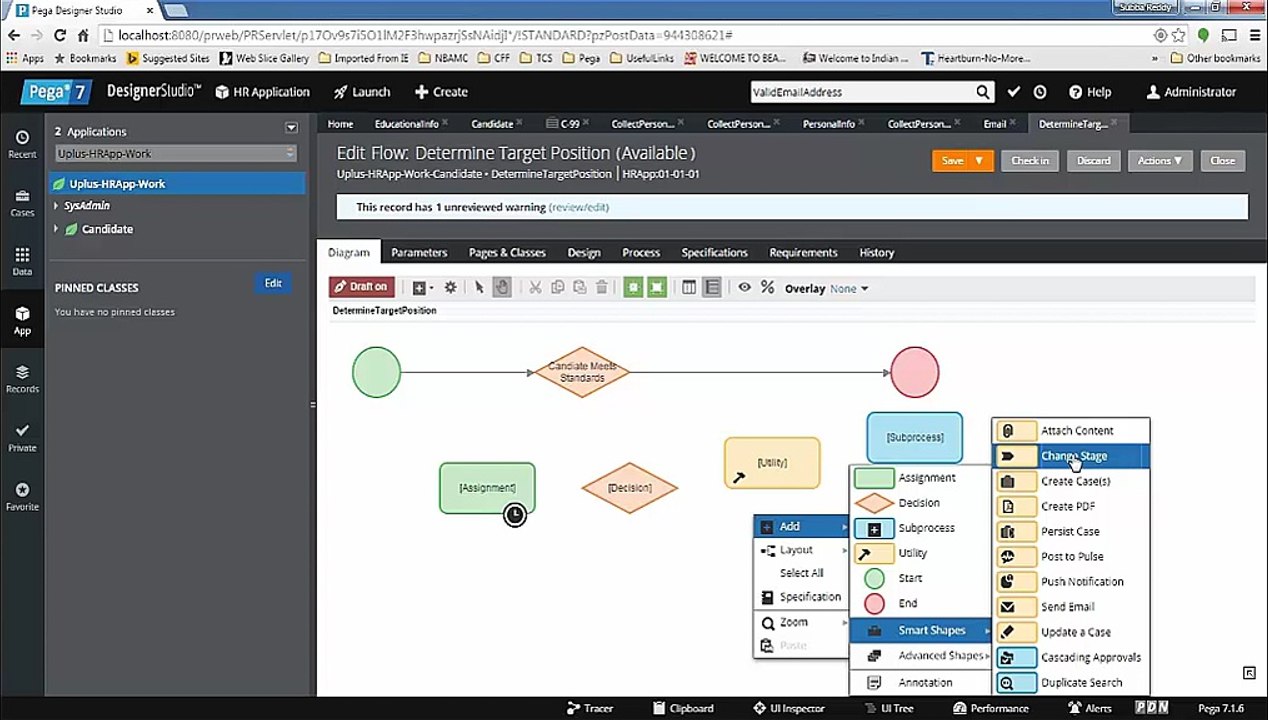
Task: Choose Select All in context menu
Action: click(801, 573)
